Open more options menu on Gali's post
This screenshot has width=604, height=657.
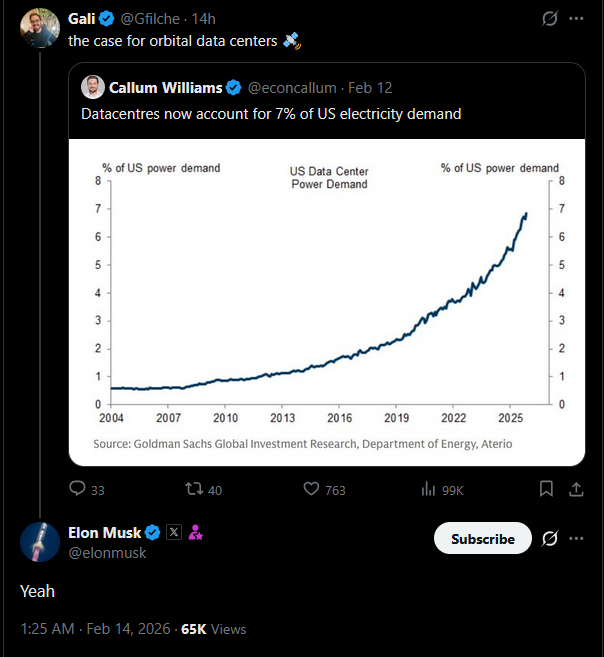pos(577,19)
